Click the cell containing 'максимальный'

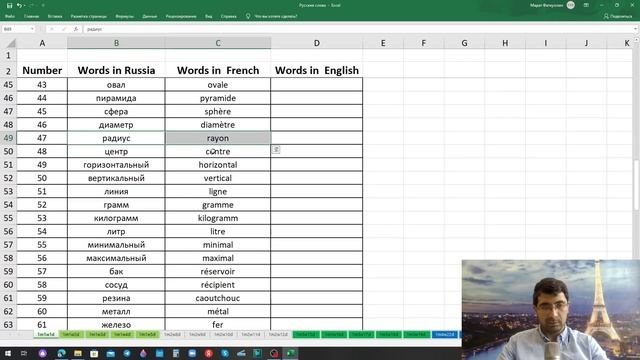coord(116,258)
